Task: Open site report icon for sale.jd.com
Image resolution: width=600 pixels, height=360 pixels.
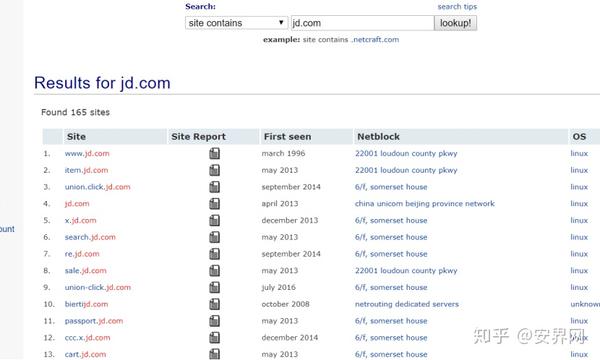Action: click(x=215, y=270)
